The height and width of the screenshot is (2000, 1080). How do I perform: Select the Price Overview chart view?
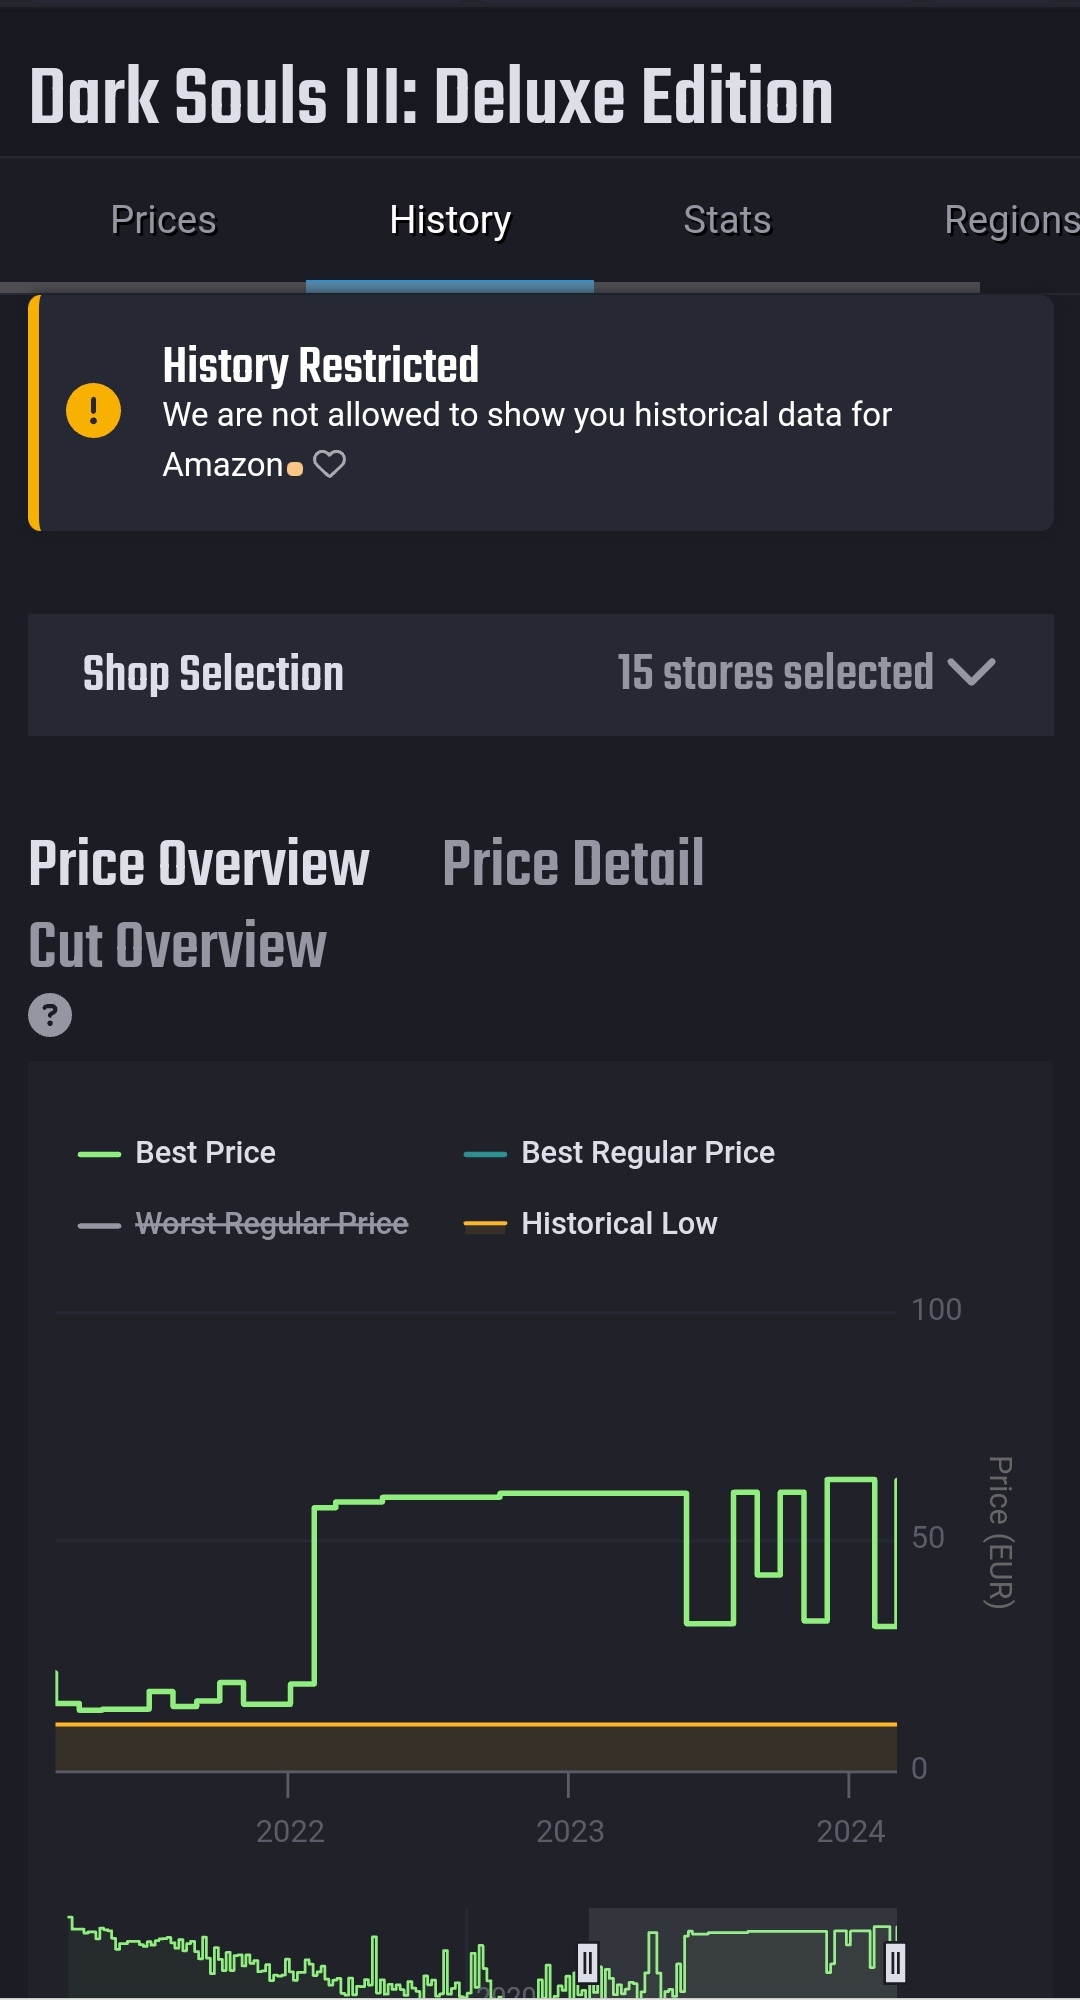199,864
